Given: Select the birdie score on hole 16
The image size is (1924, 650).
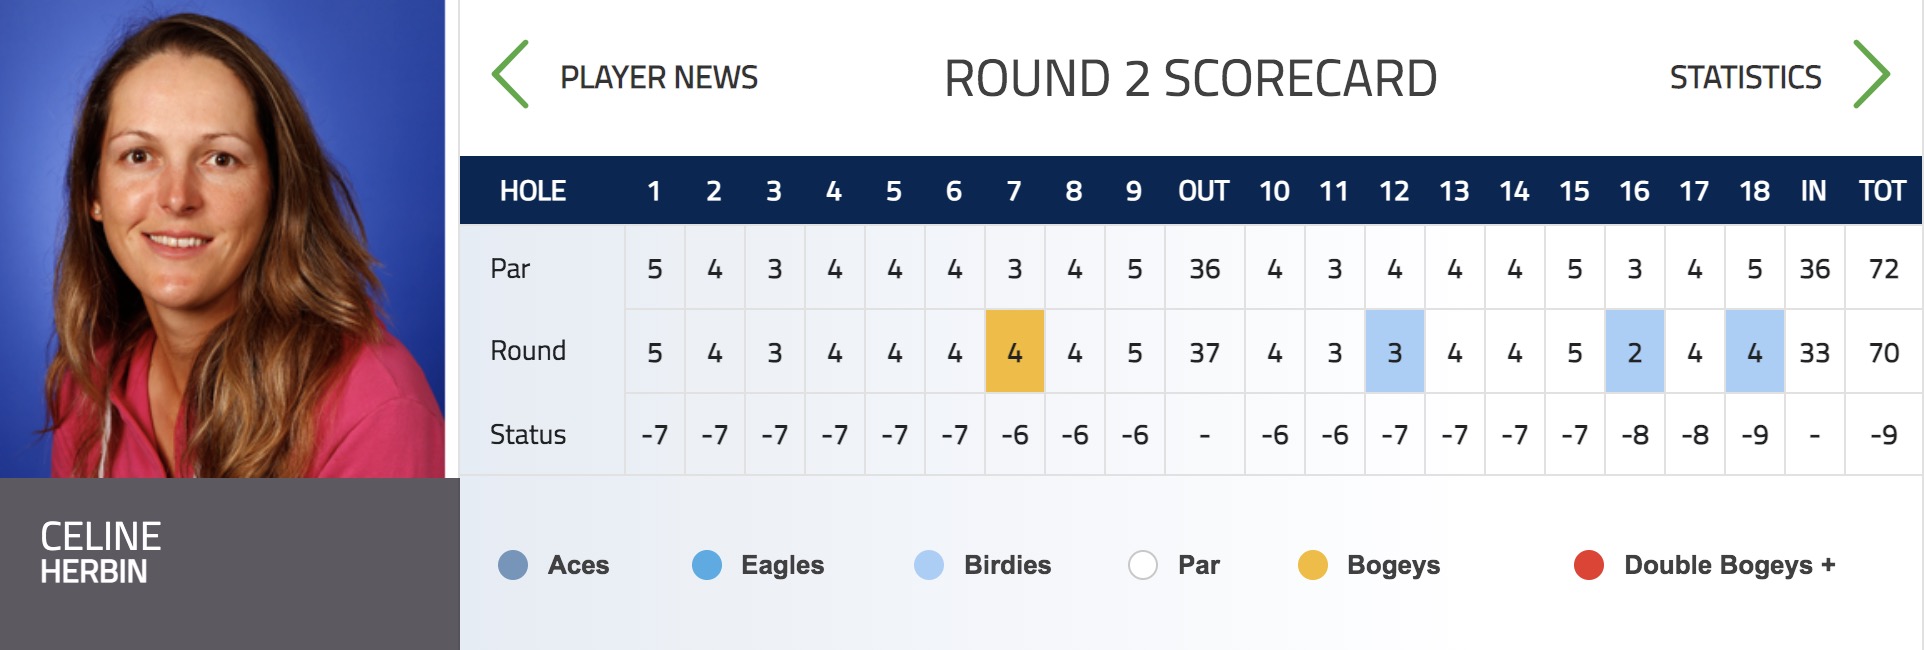Looking at the screenshot, I should pyautogui.click(x=1635, y=351).
